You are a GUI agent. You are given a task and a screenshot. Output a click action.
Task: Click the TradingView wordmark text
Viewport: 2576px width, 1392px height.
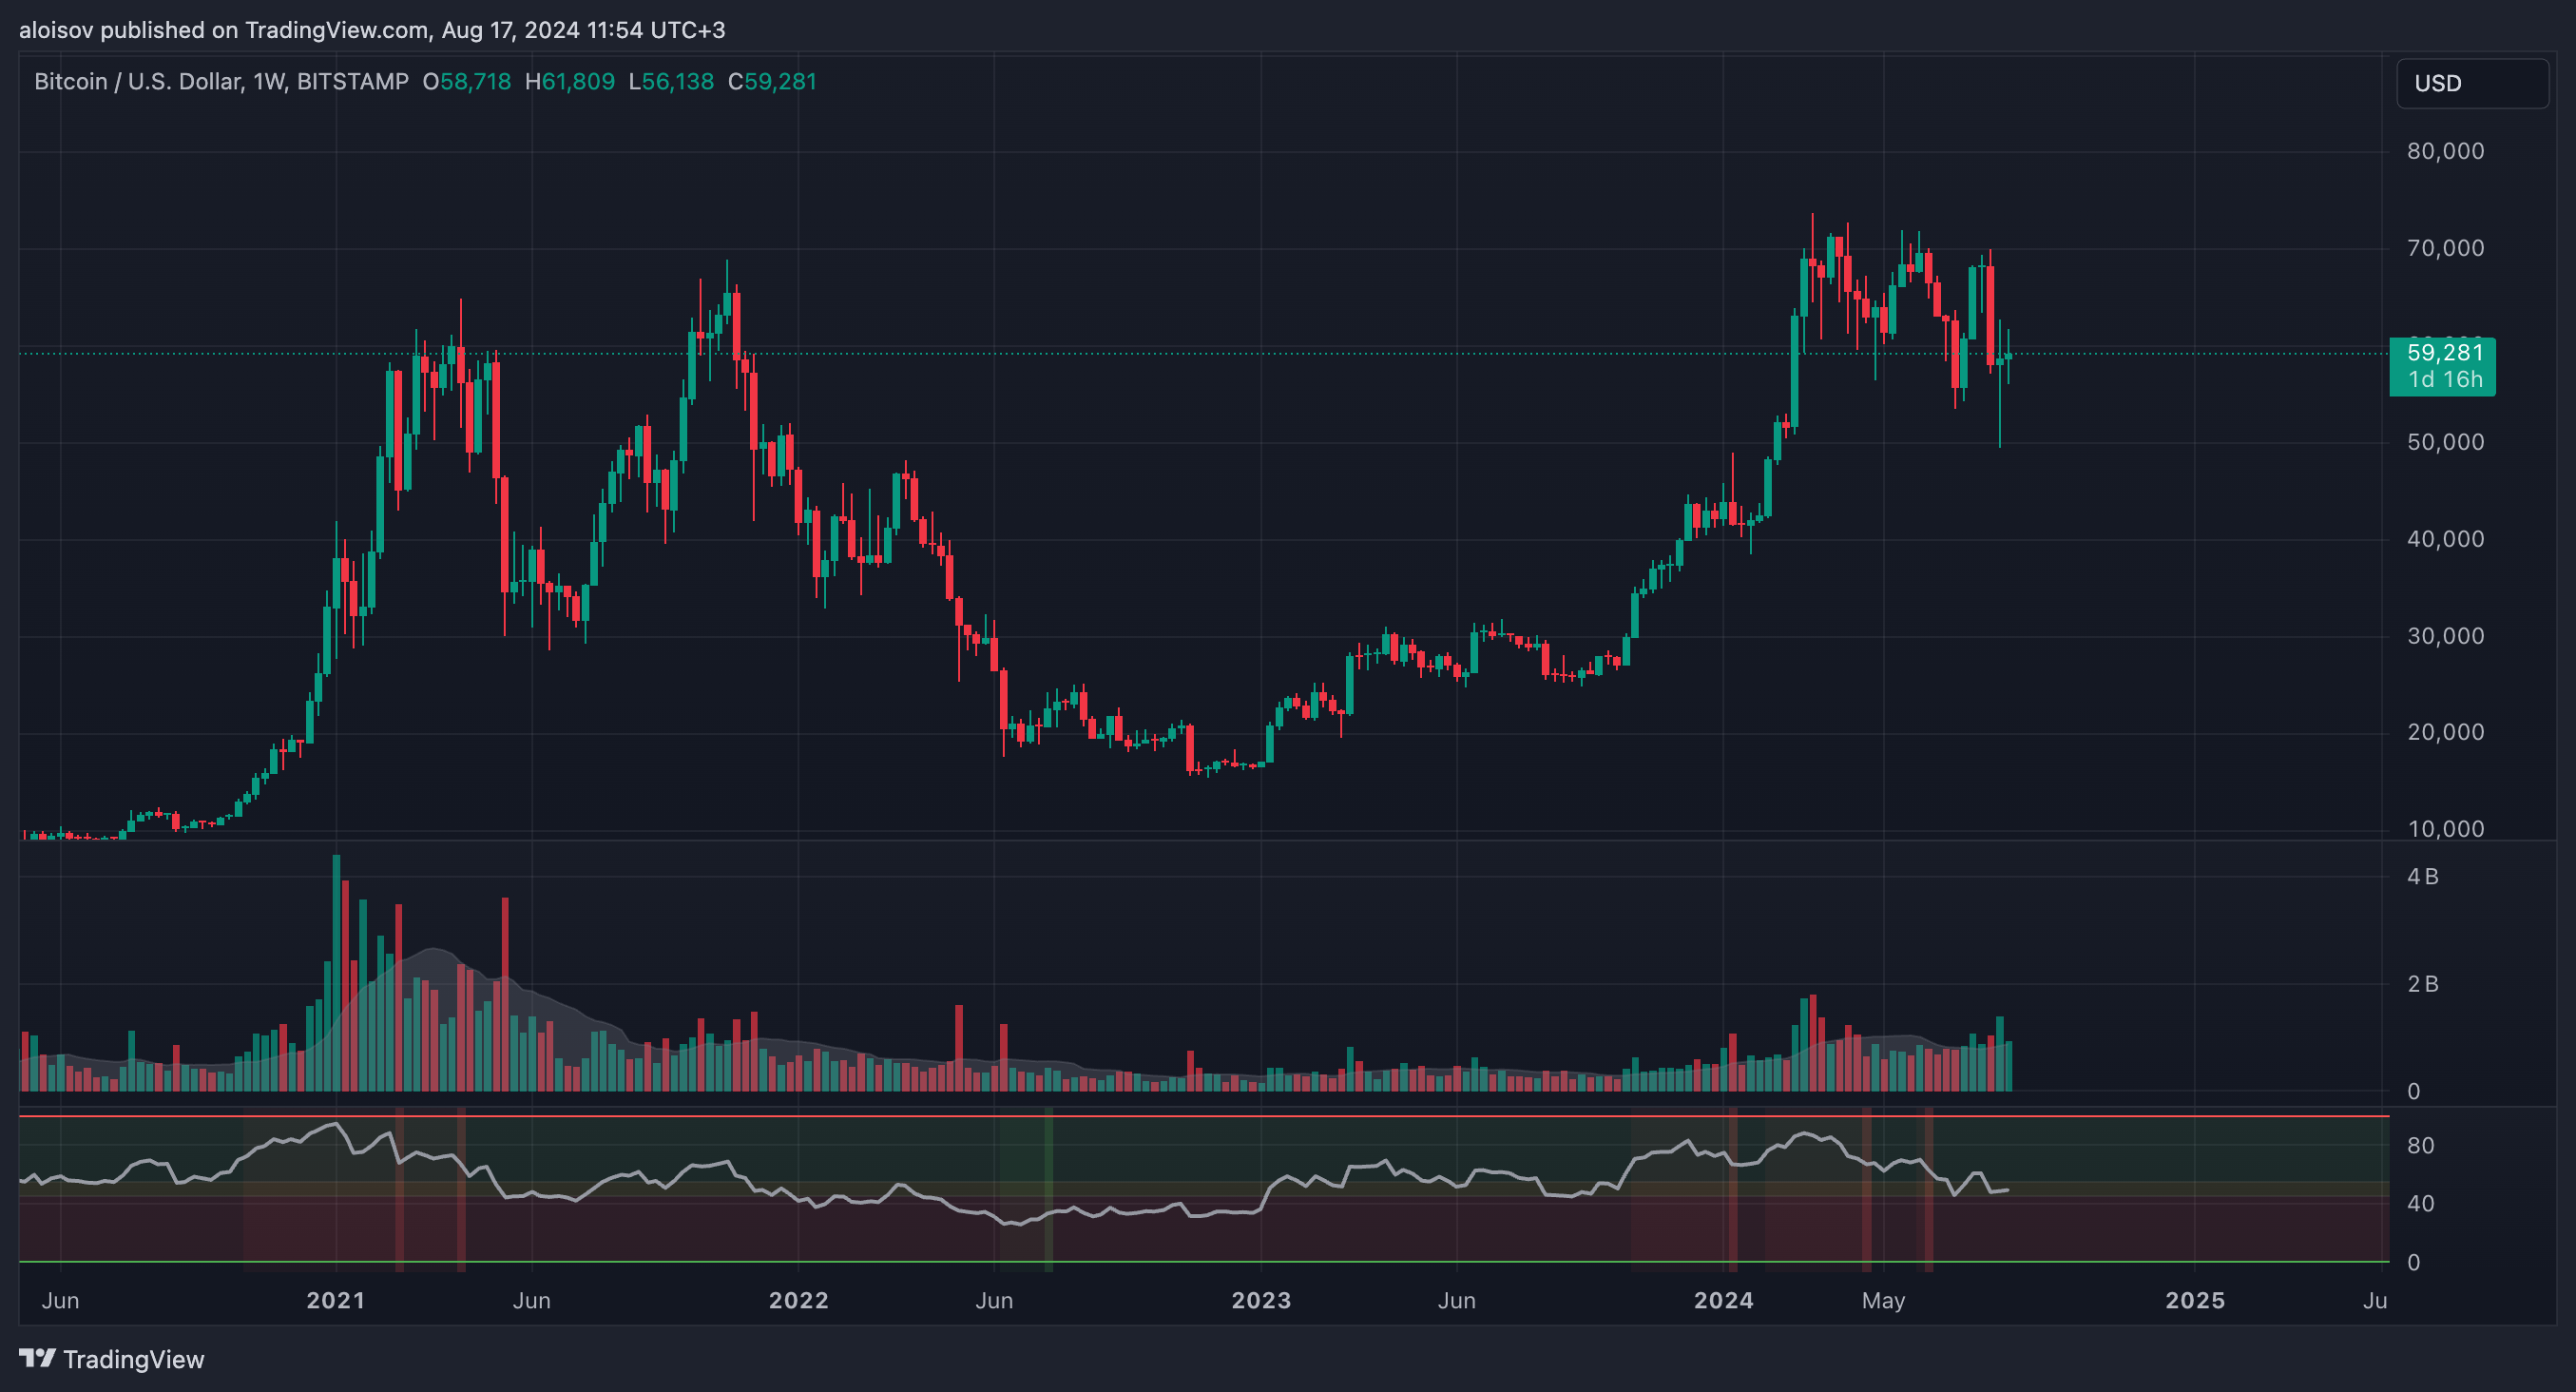coord(134,1359)
